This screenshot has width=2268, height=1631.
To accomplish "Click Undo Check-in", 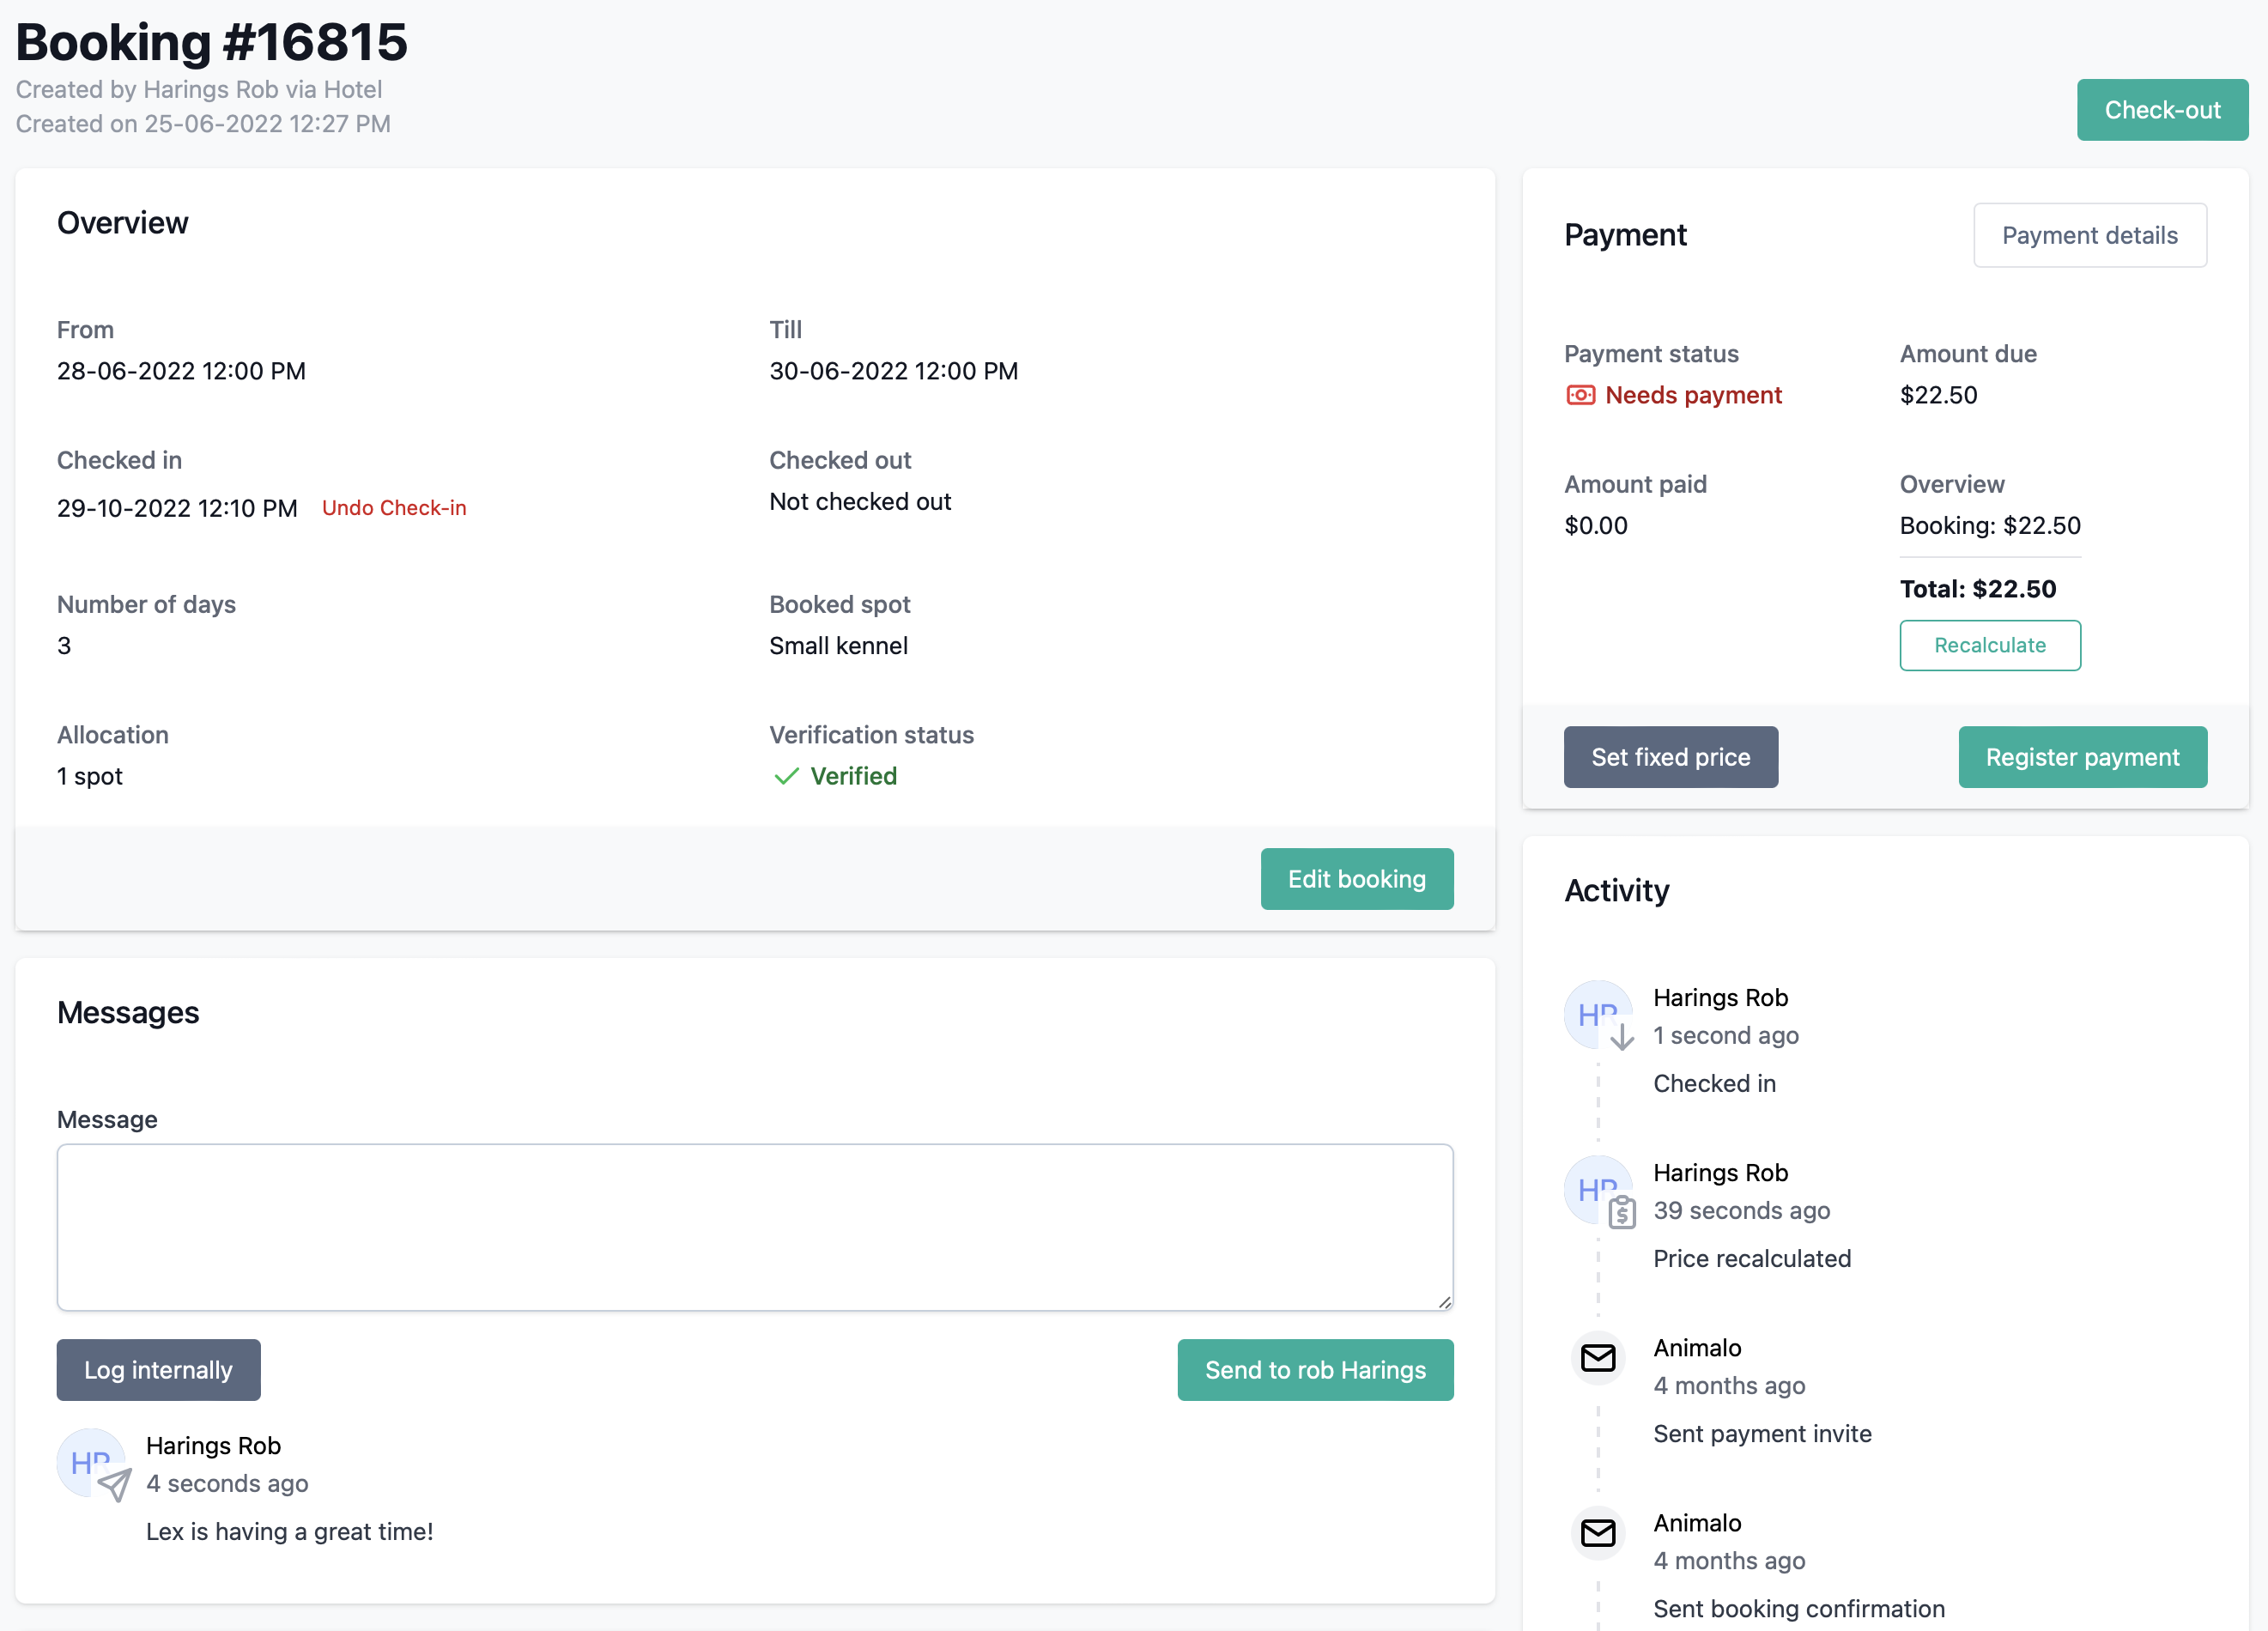I will (394, 507).
